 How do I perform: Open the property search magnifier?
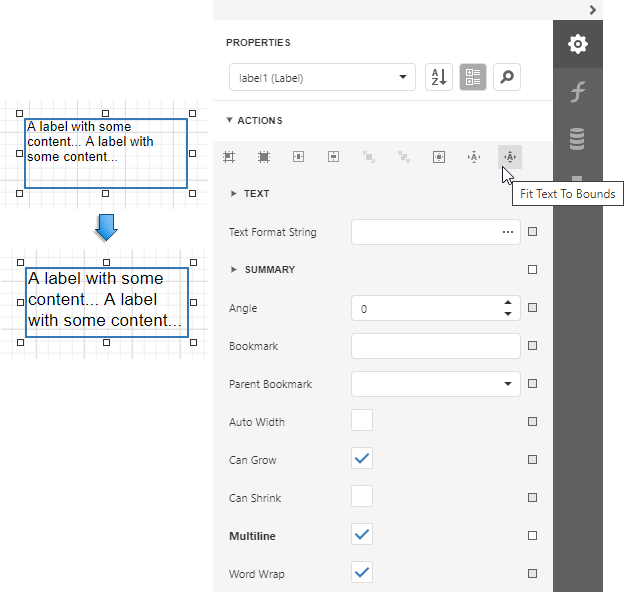point(507,77)
